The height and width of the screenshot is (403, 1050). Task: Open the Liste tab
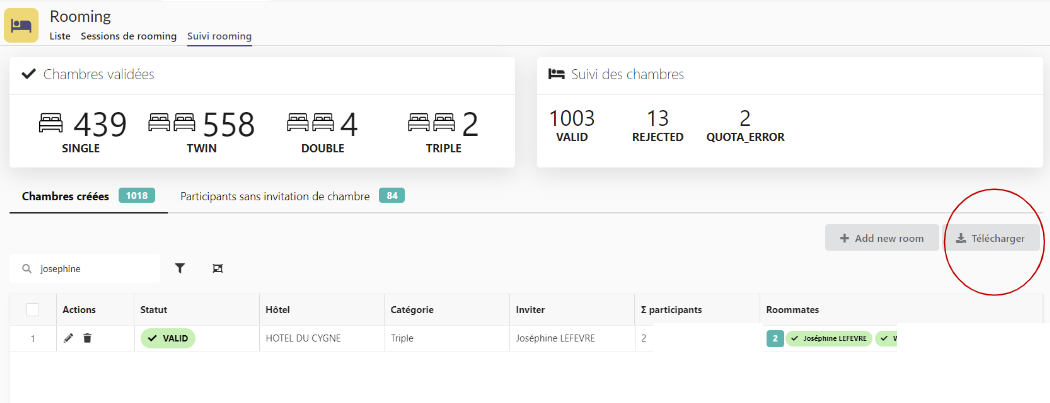coord(60,36)
